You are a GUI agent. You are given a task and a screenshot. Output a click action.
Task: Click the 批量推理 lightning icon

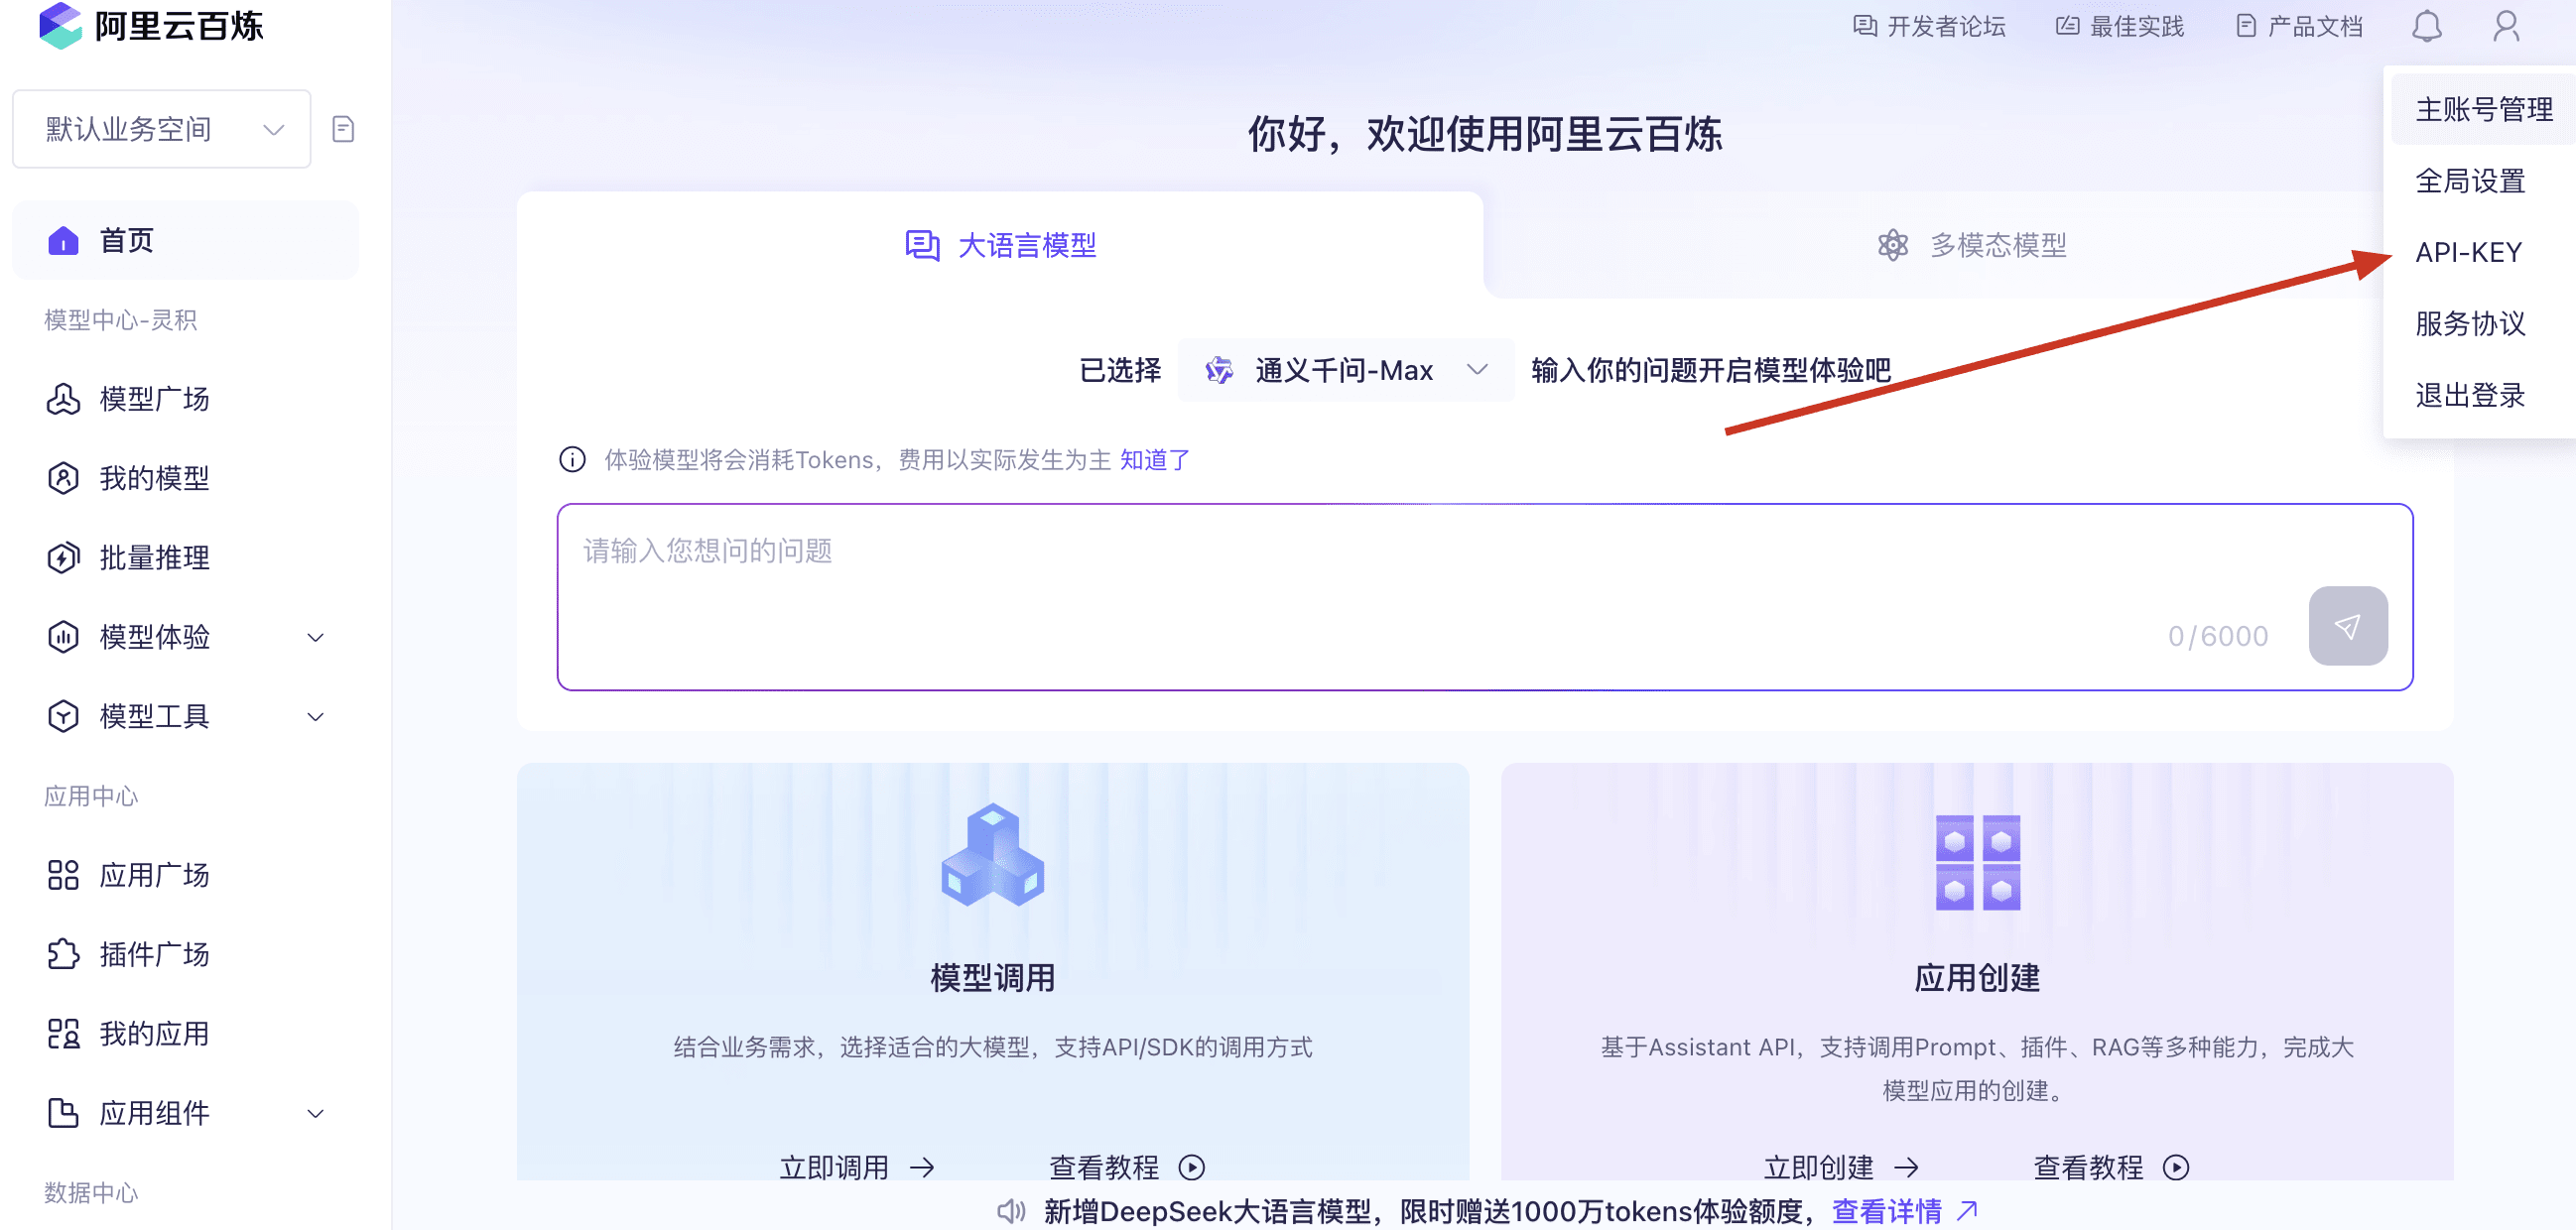[x=63, y=557]
